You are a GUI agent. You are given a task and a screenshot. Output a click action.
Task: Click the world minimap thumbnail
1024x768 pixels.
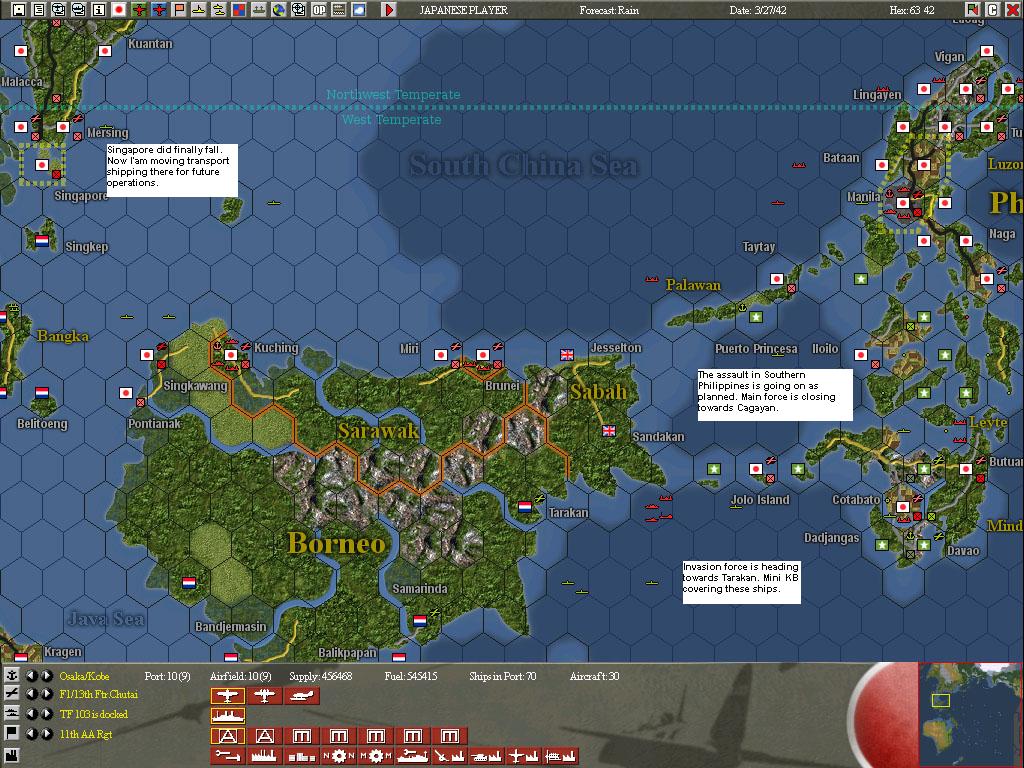pyautogui.click(x=970, y=714)
